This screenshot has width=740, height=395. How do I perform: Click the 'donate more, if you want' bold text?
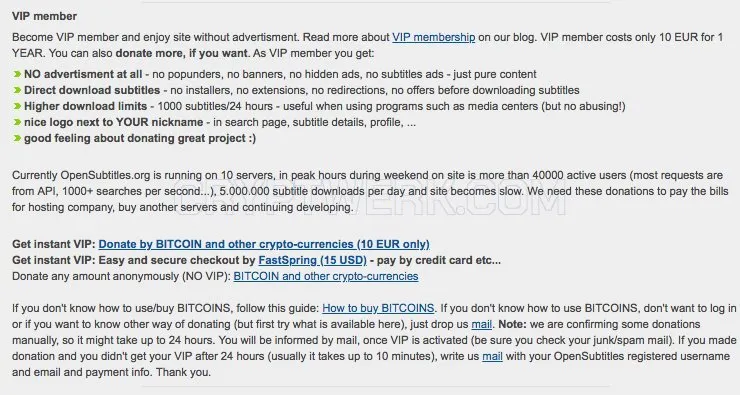(182, 53)
